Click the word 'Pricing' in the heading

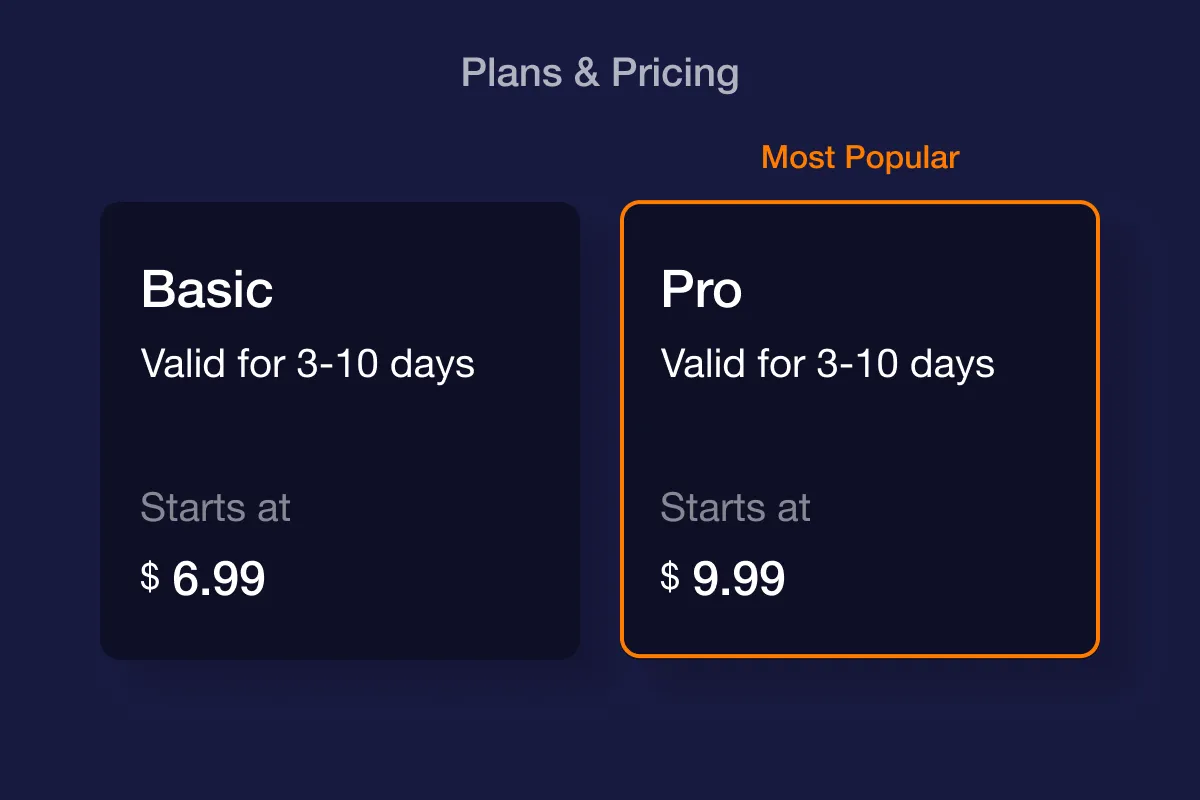[x=675, y=74]
